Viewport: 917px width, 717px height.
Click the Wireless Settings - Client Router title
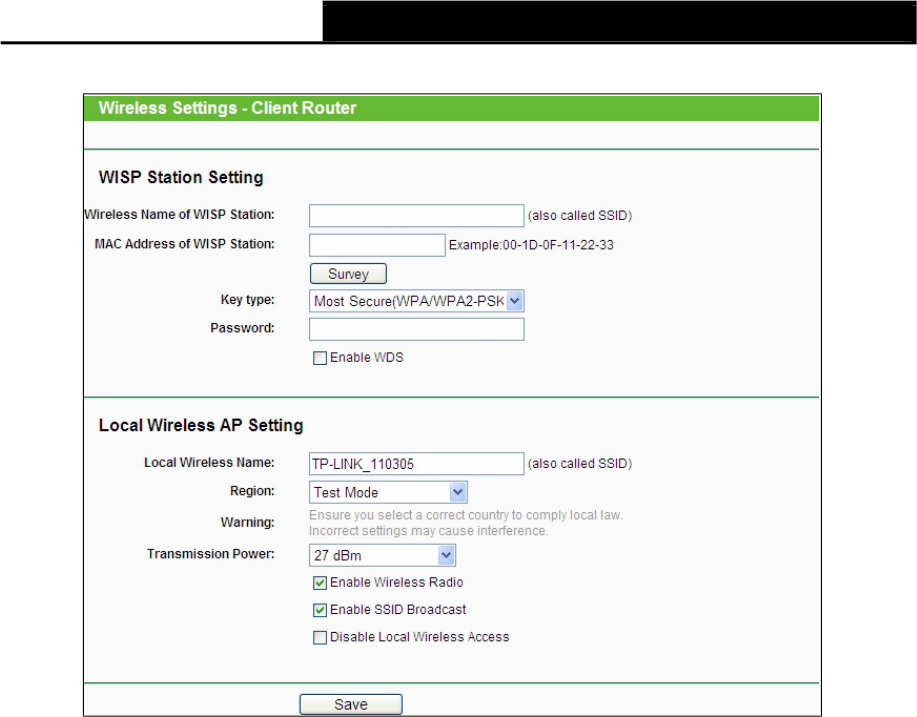click(227, 108)
